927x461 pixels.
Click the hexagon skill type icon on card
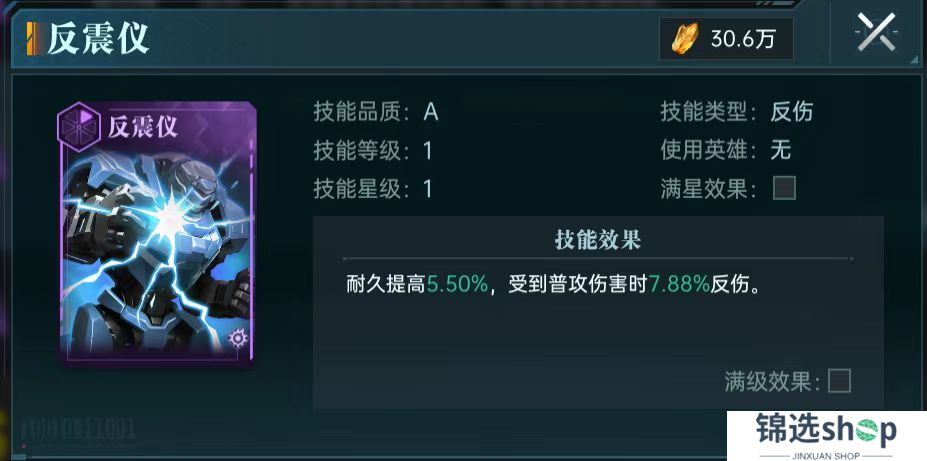point(78,126)
